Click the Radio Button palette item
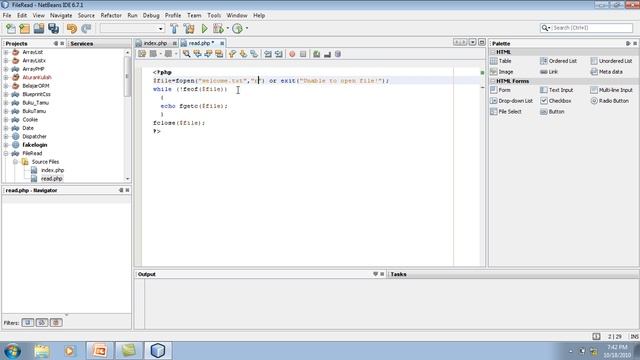This screenshot has height=360, width=640. tap(610, 101)
